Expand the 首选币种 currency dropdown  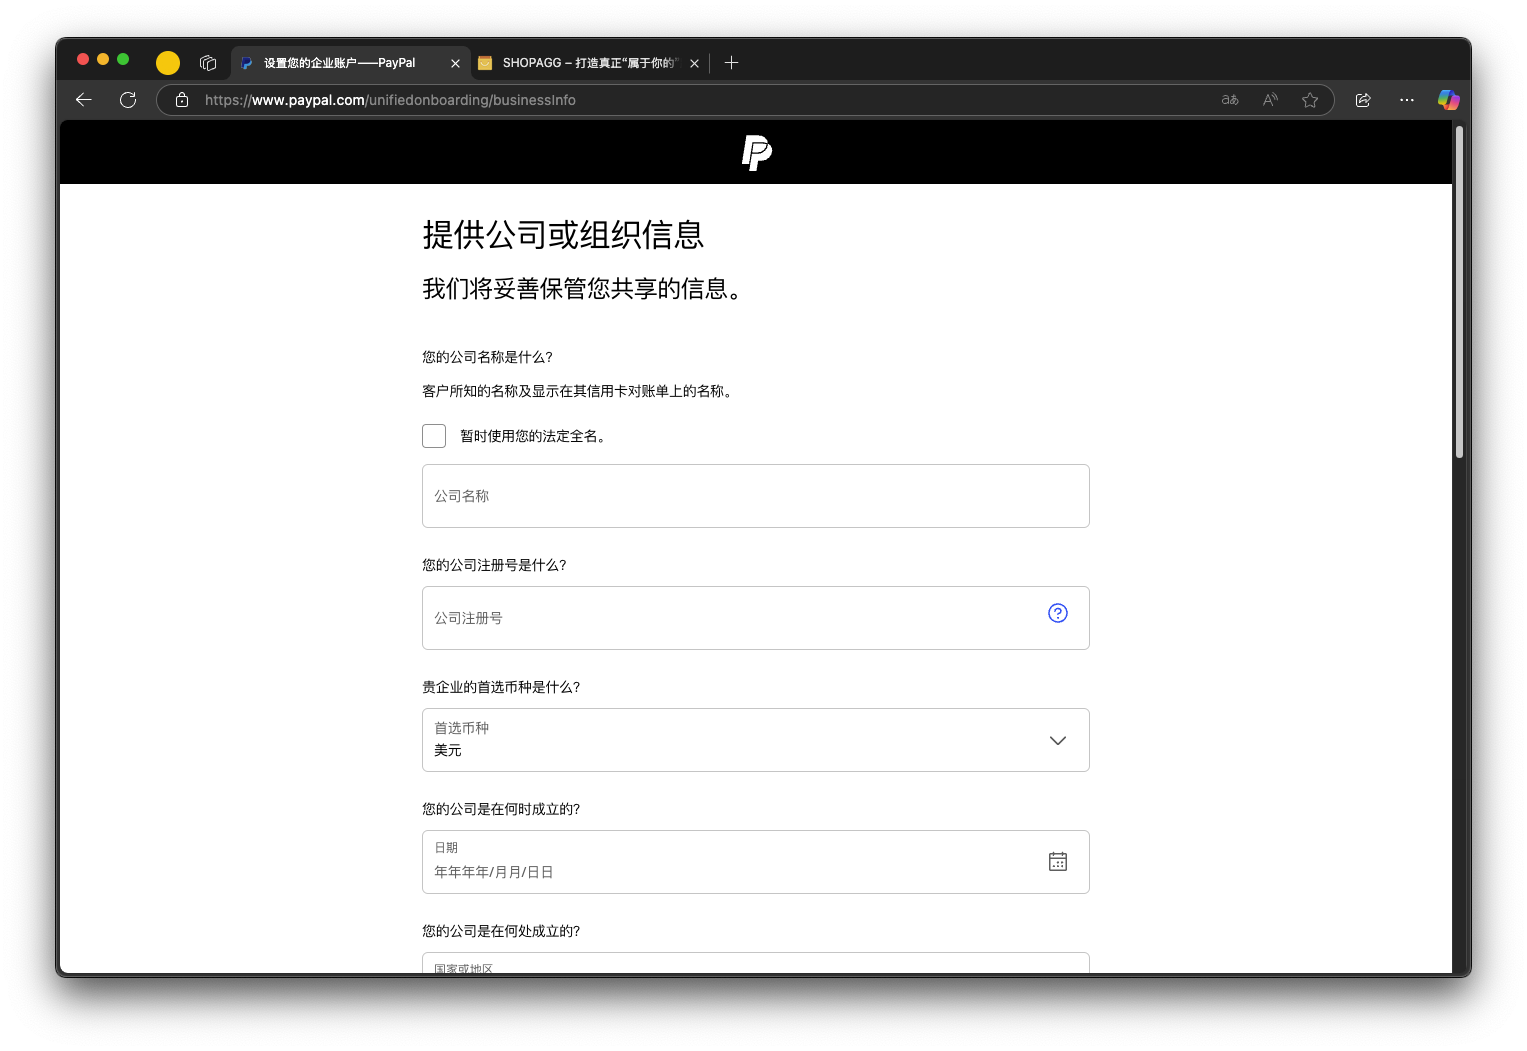point(755,740)
